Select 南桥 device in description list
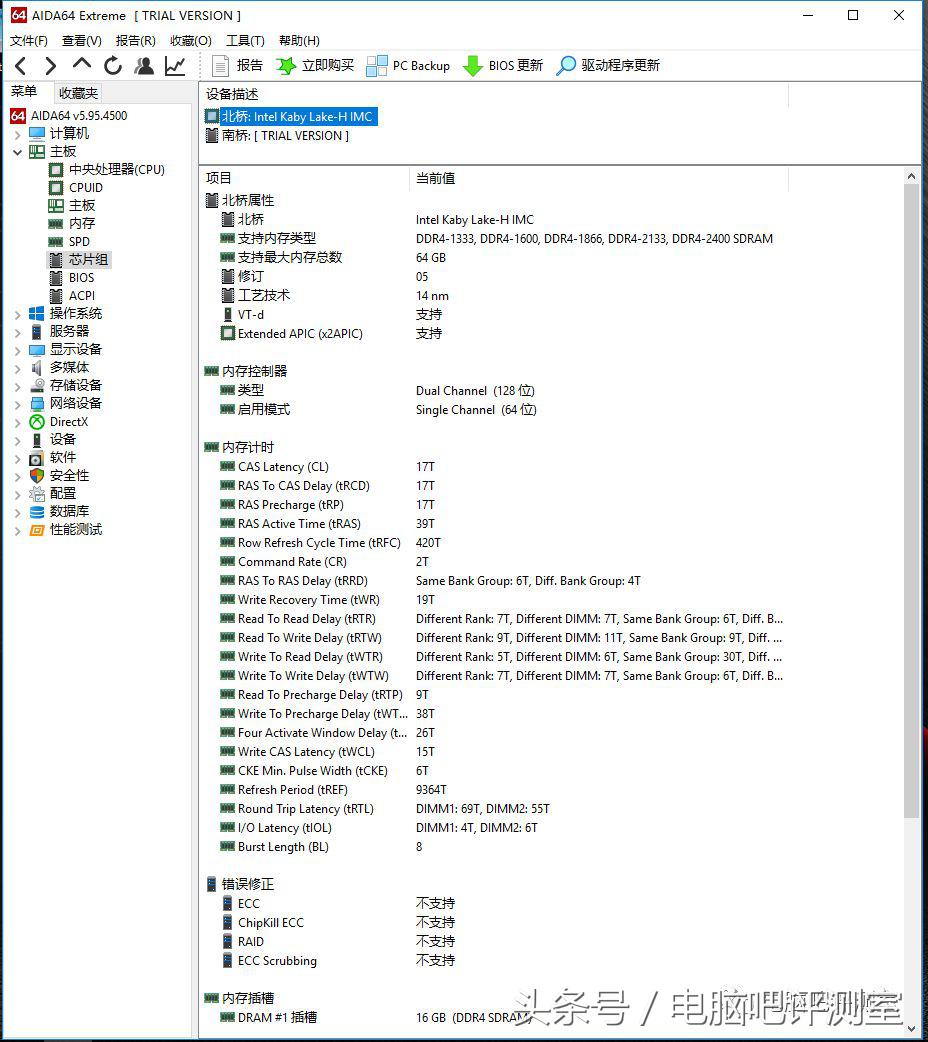 coord(284,136)
